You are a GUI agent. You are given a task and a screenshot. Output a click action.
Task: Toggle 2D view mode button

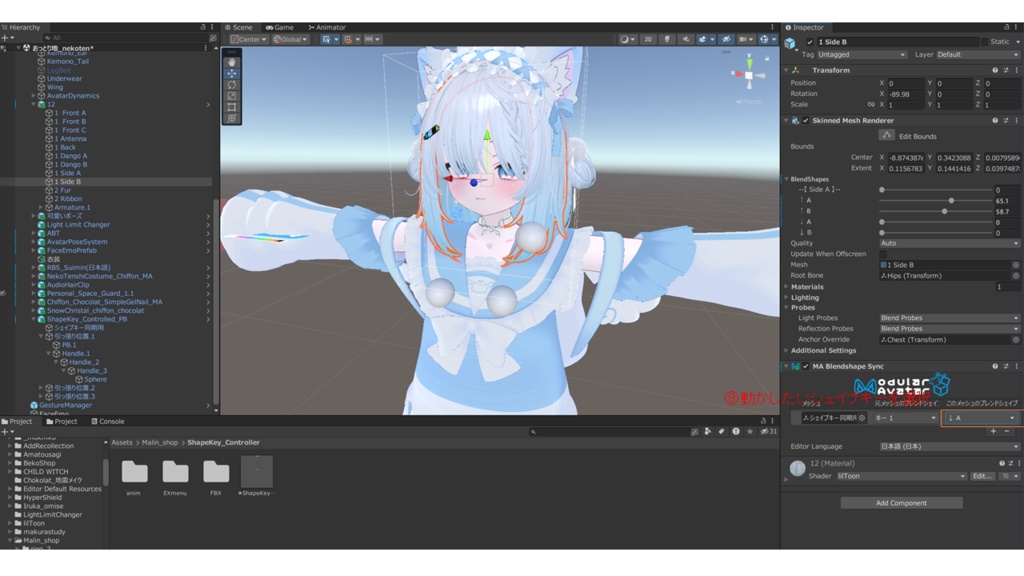(x=648, y=39)
